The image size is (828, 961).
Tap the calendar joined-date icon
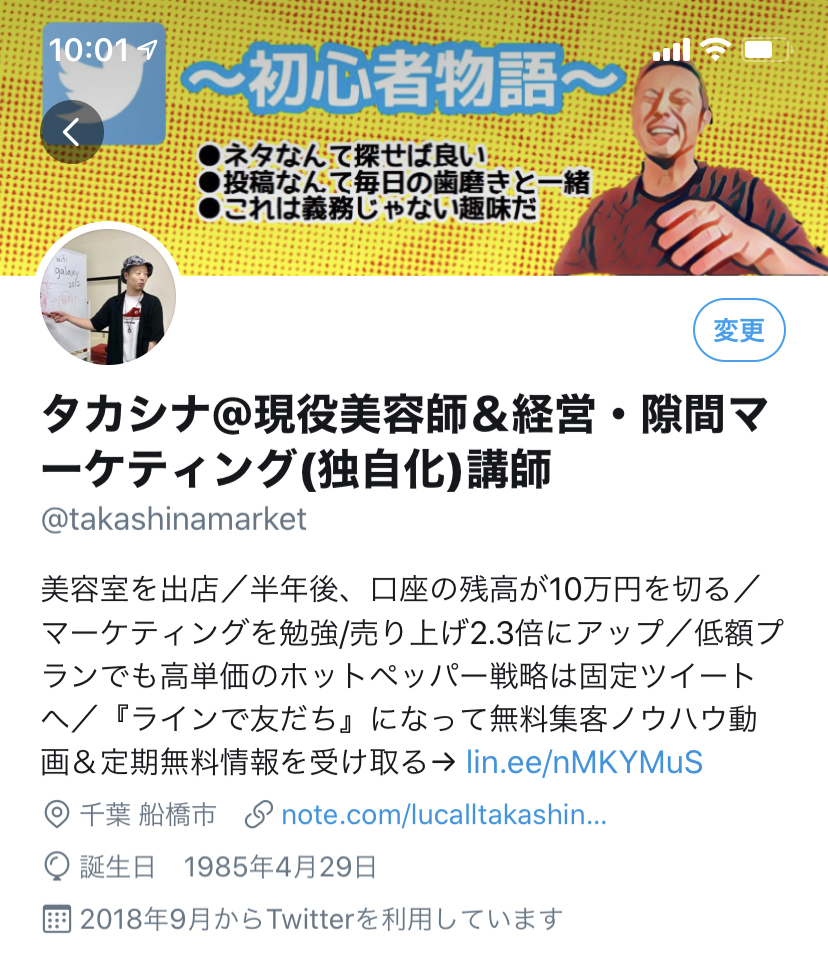coord(57,919)
